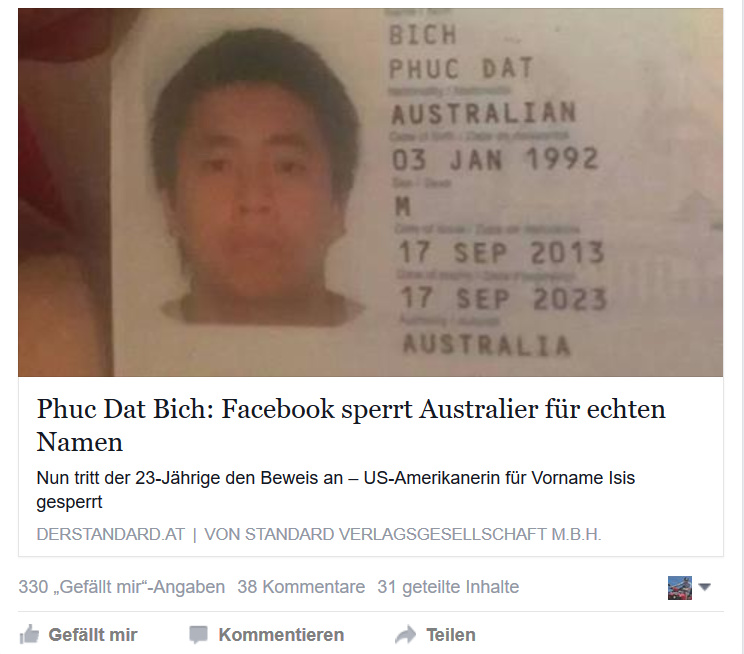
Task: Click the speech bubble comment icon
Action: (x=198, y=635)
